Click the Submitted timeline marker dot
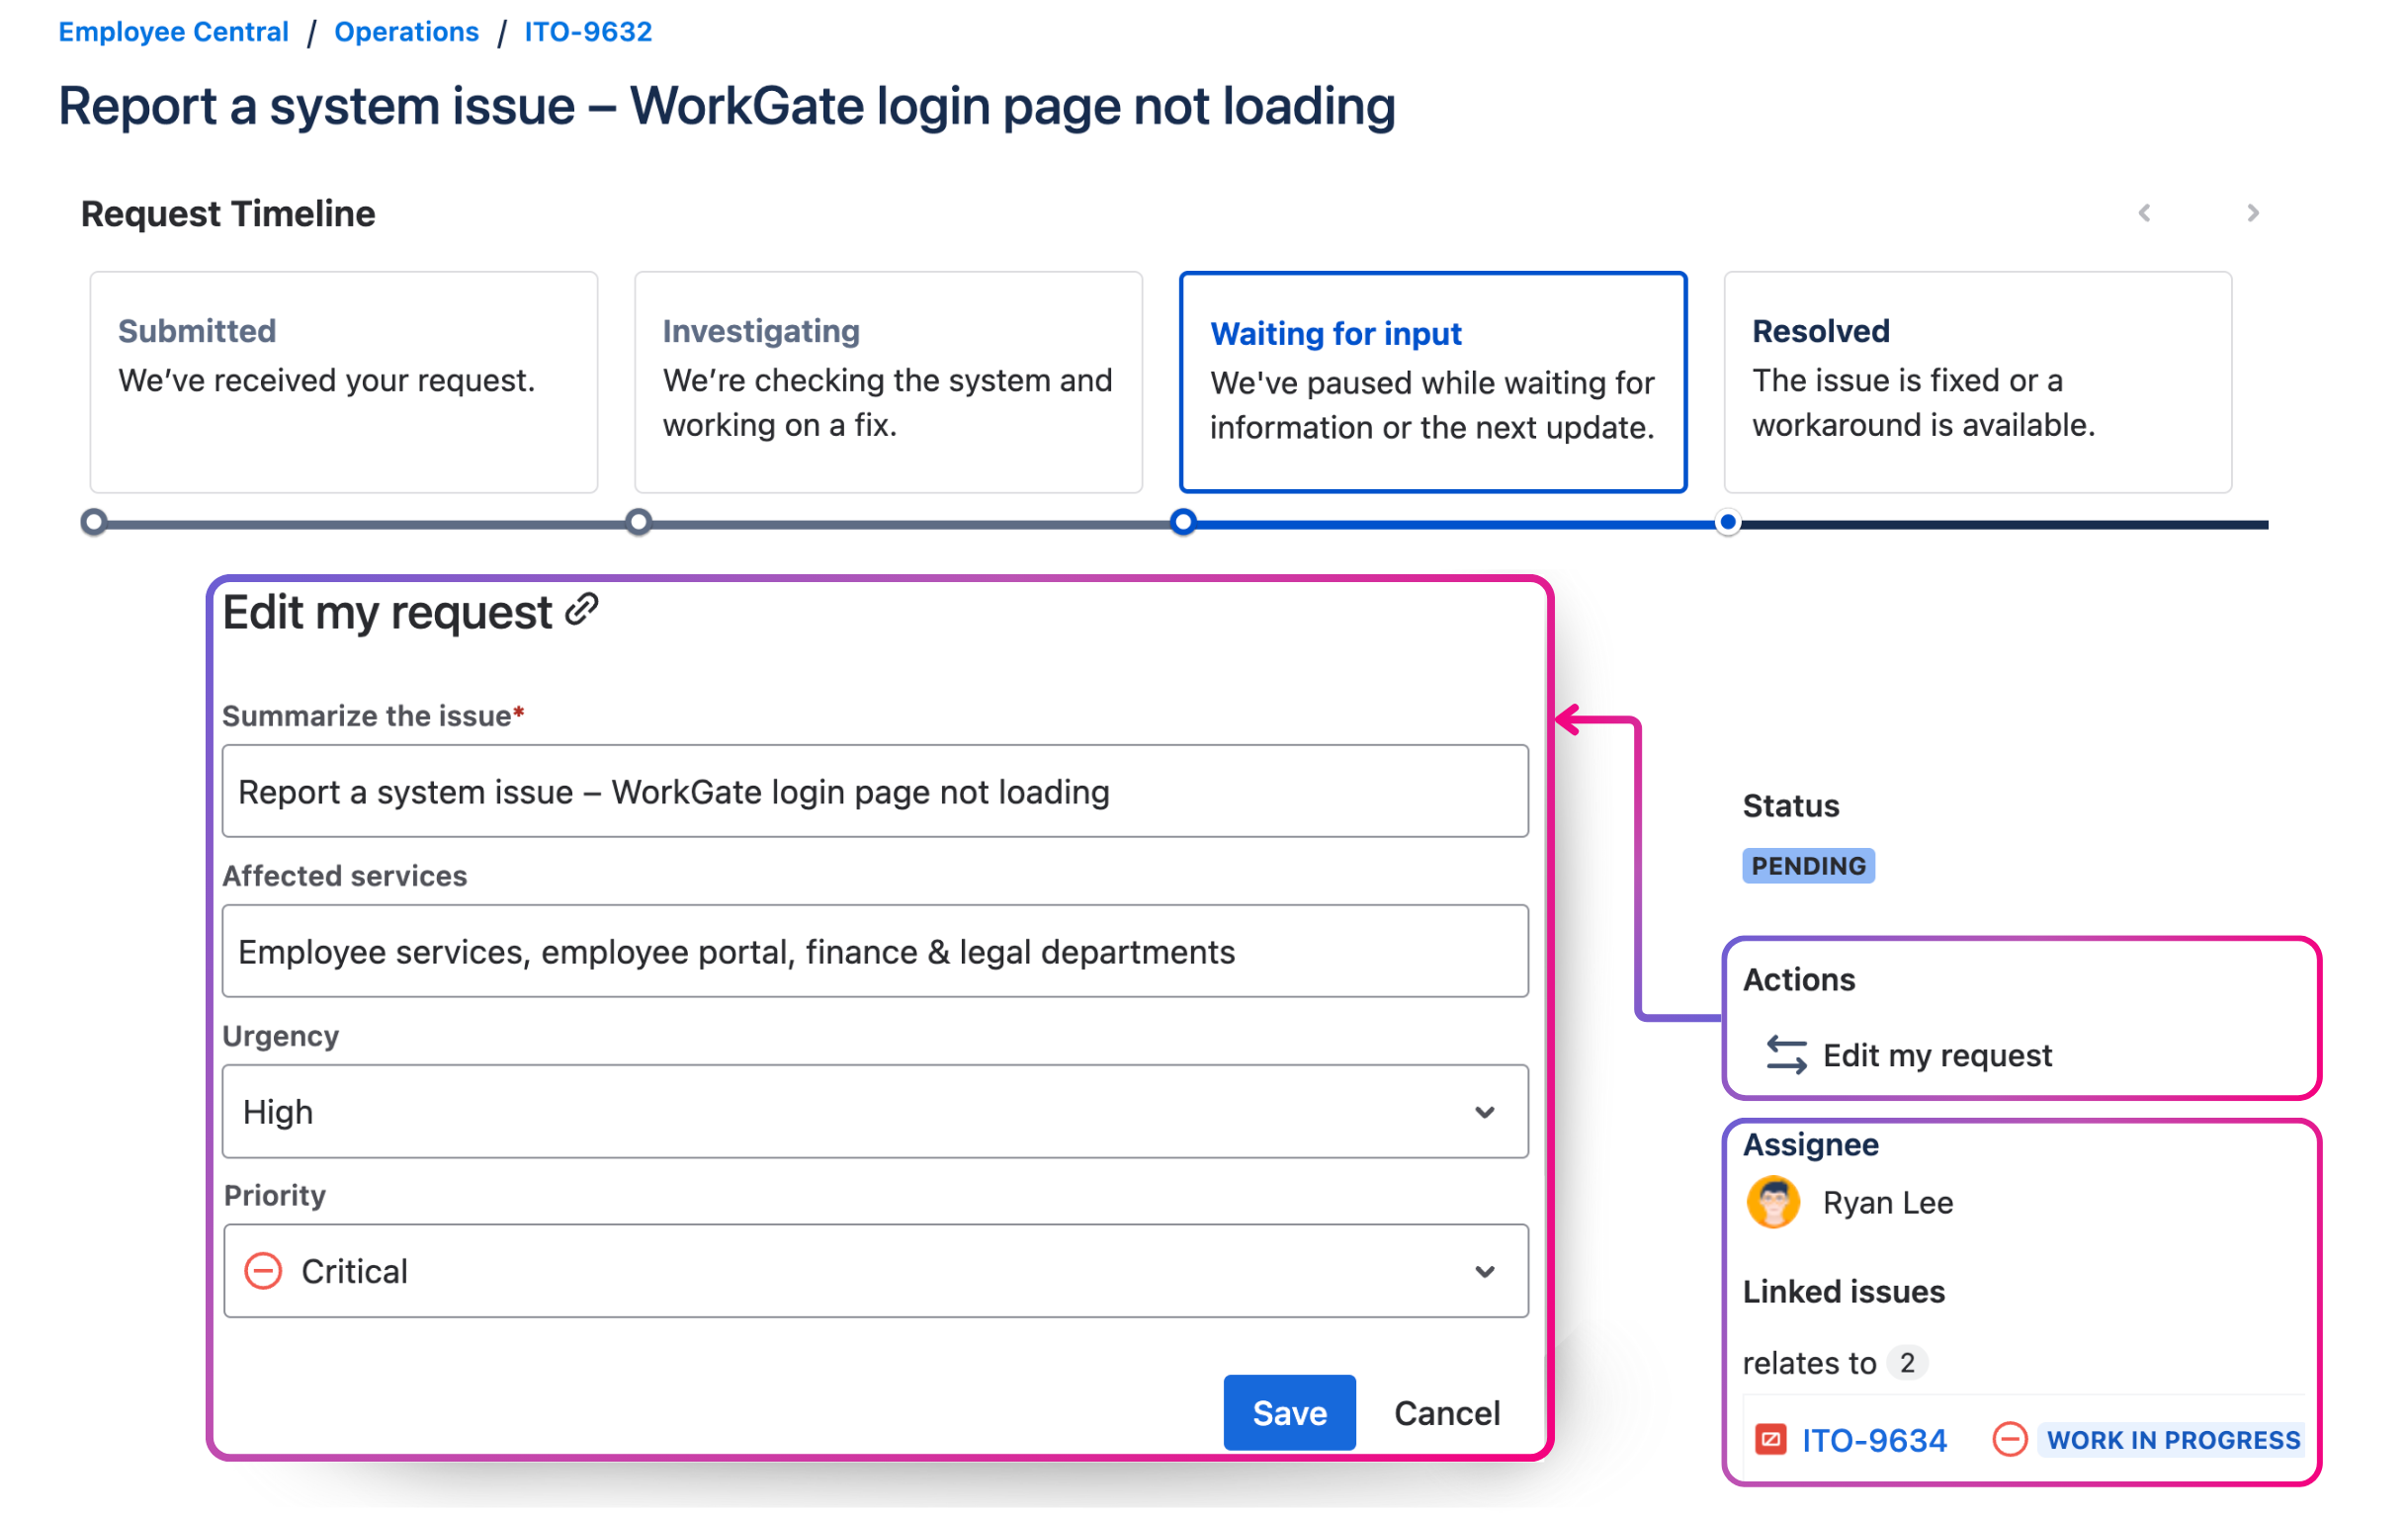2408x1516 pixels. point(94,522)
